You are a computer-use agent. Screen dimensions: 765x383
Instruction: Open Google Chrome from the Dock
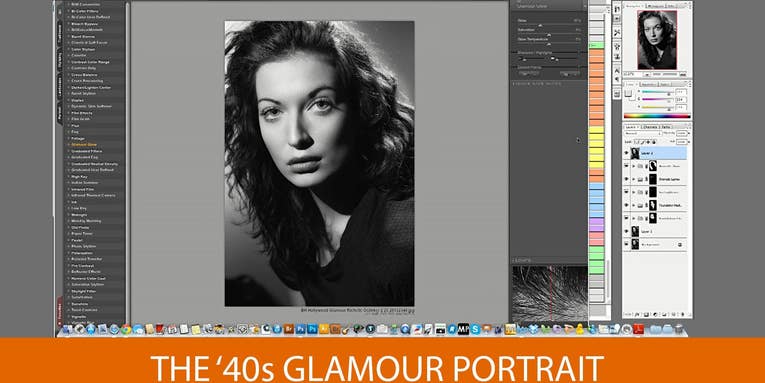click(126, 329)
